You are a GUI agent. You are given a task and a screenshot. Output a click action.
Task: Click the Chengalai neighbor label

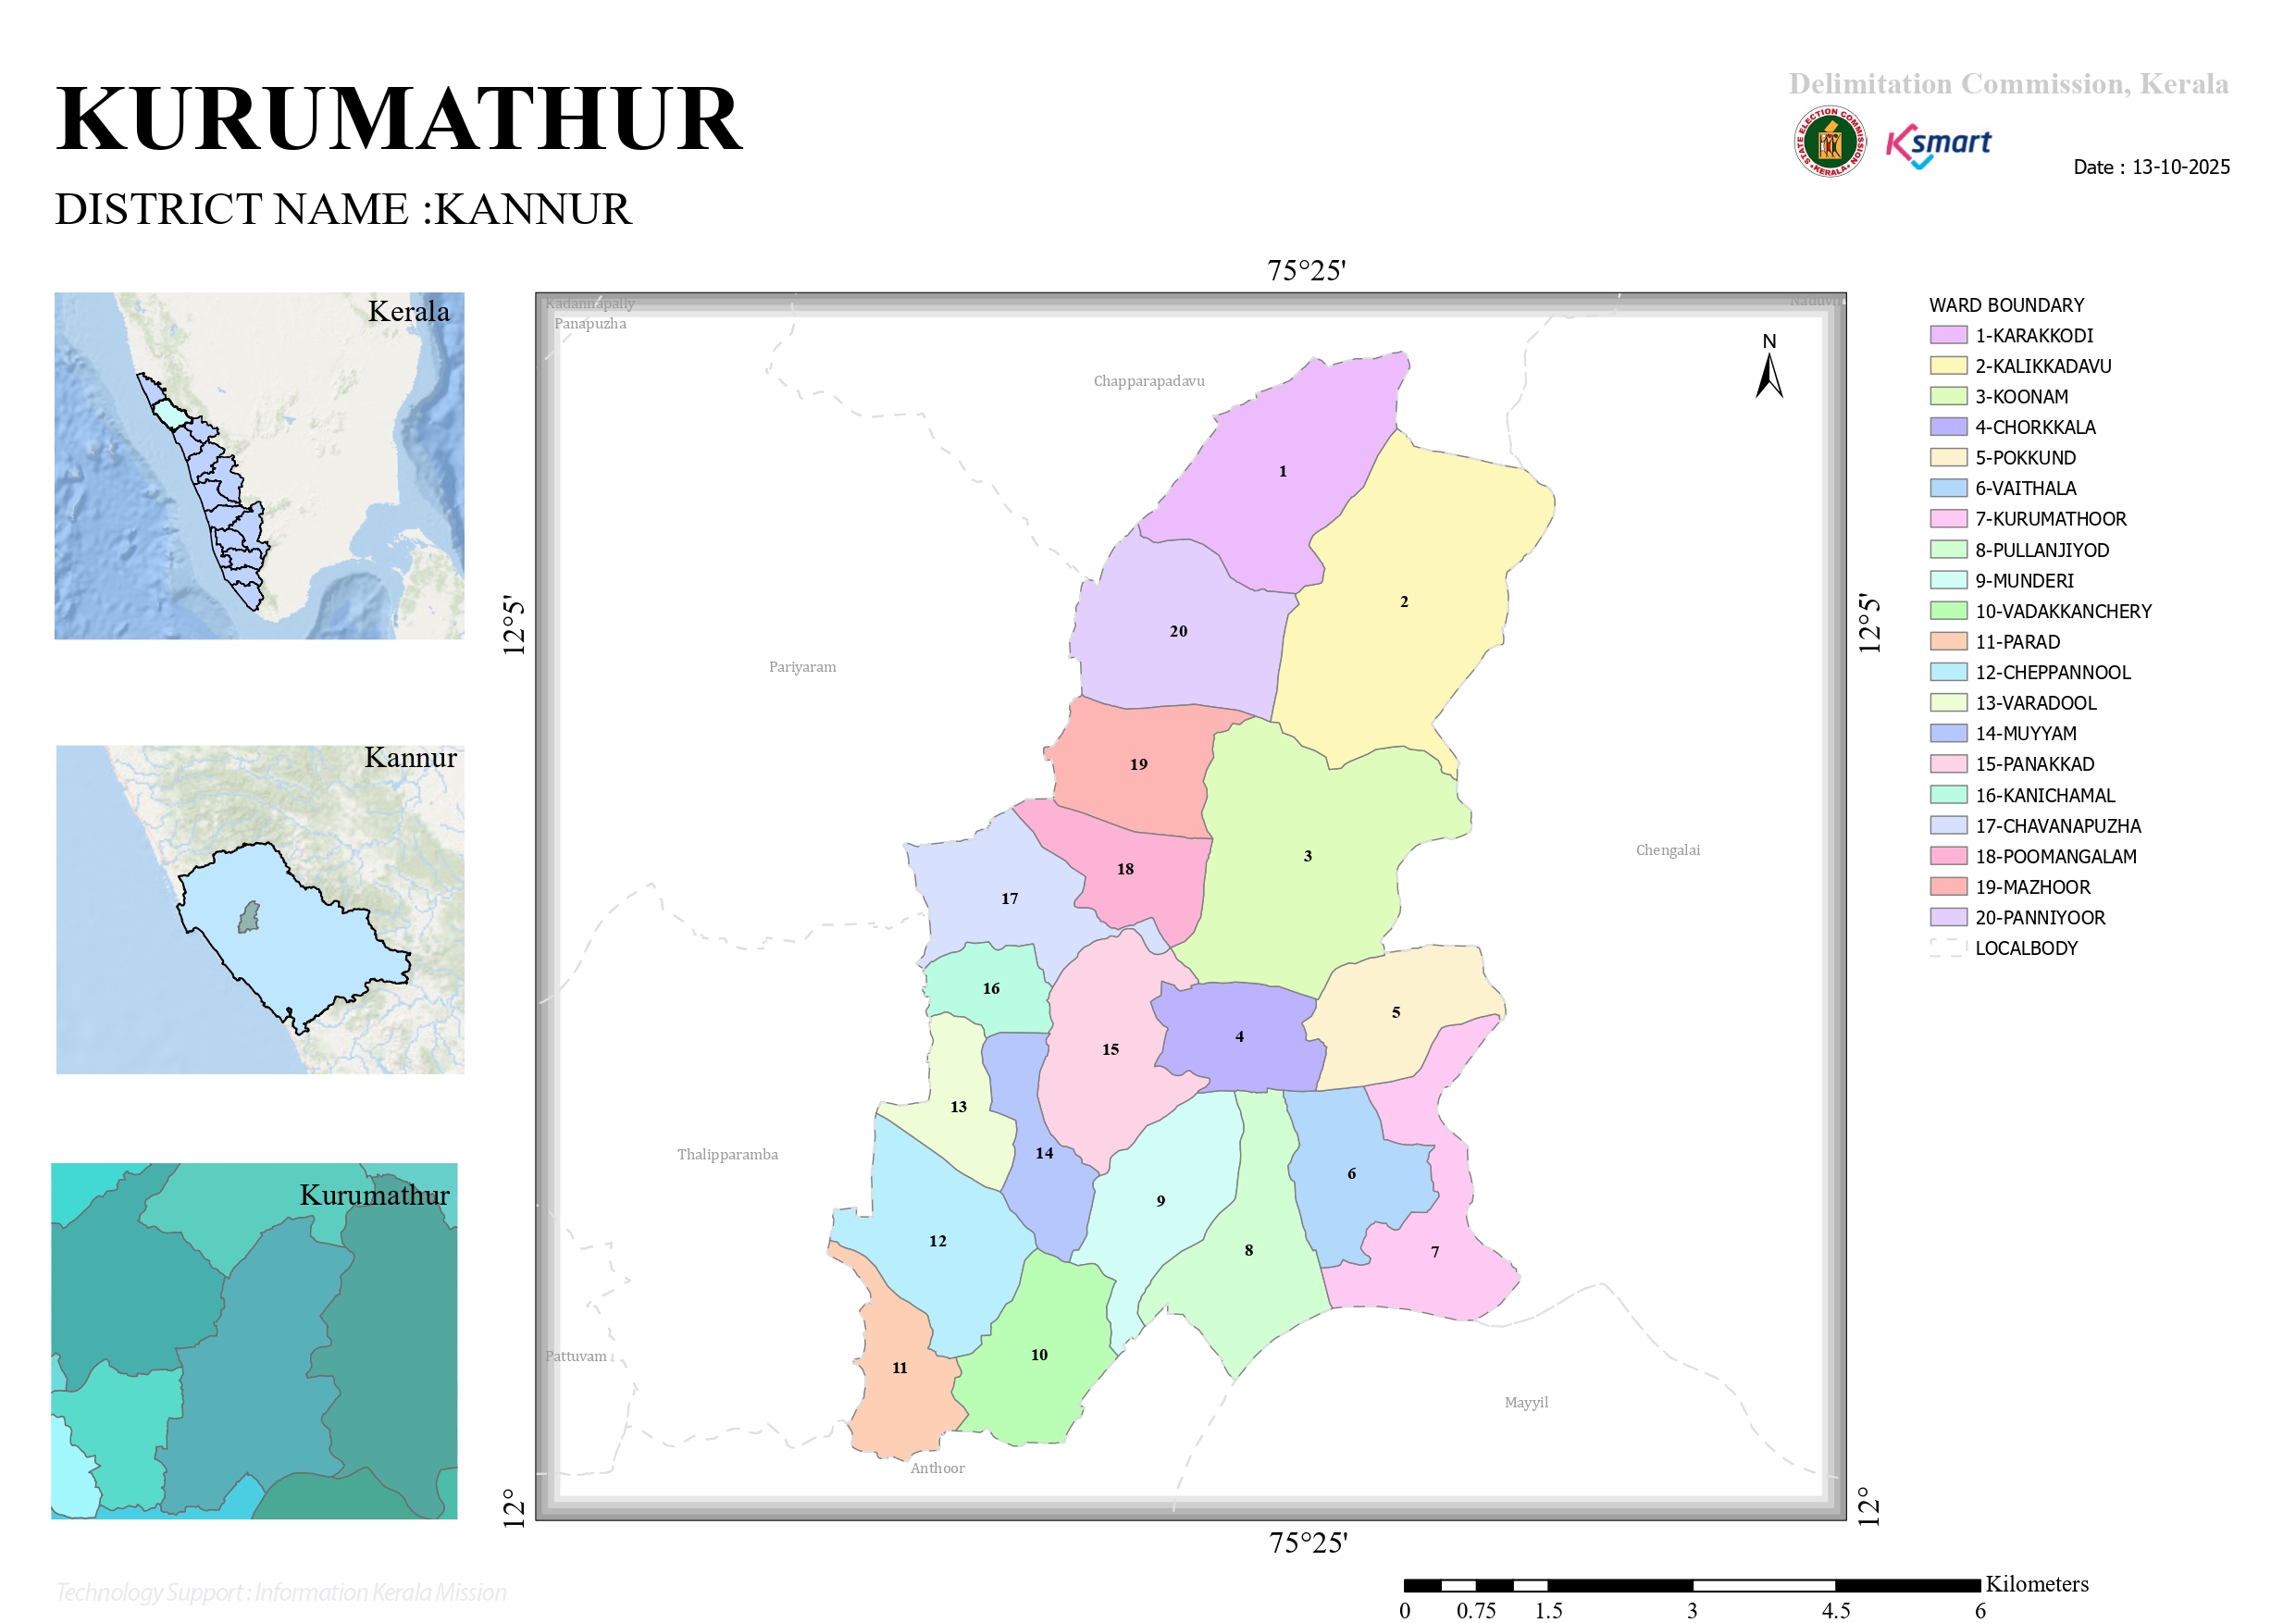point(1667,851)
